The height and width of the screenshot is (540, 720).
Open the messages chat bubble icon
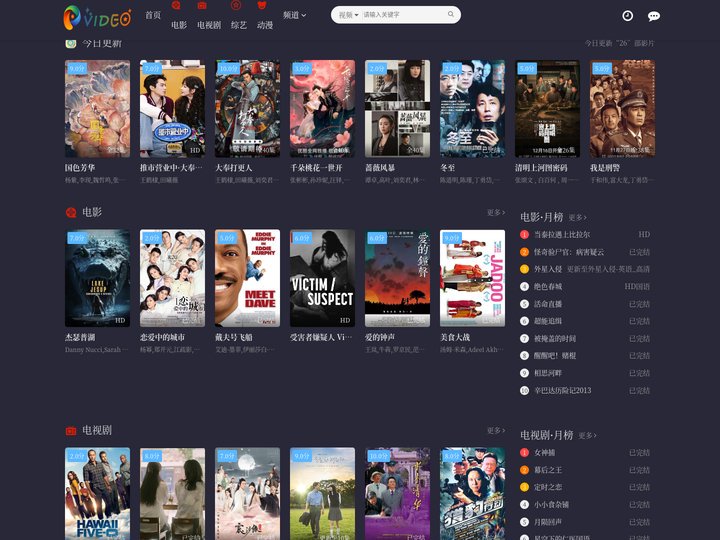(654, 17)
